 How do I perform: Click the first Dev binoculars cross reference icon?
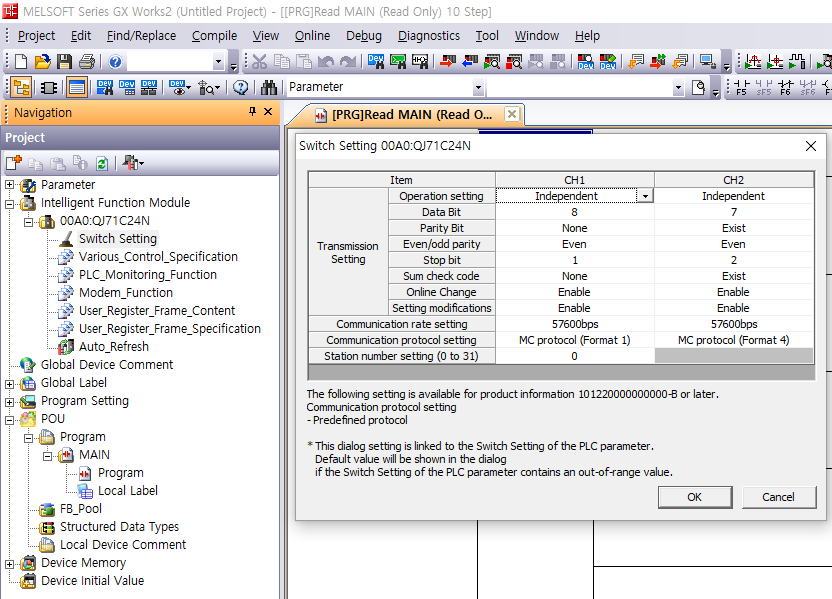click(105, 87)
